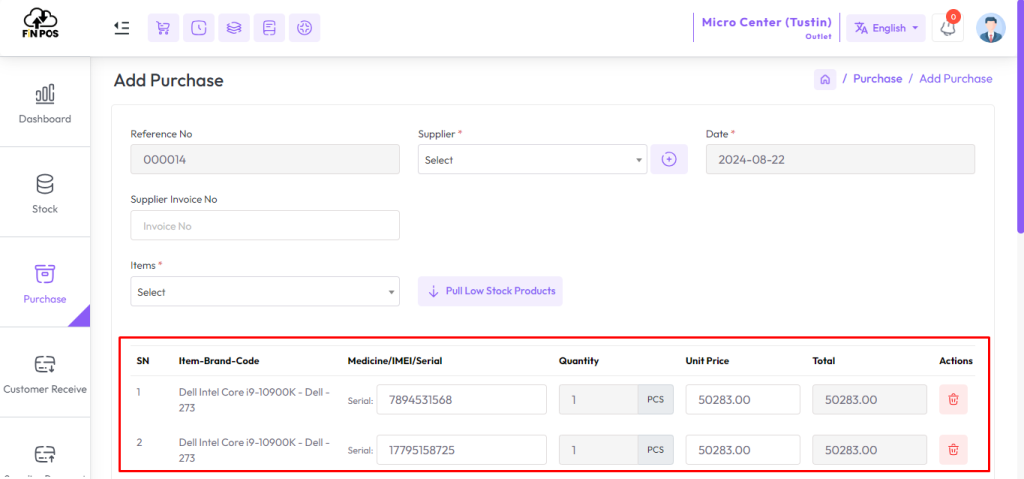Open Stock section in sidebar

click(x=45, y=192)
